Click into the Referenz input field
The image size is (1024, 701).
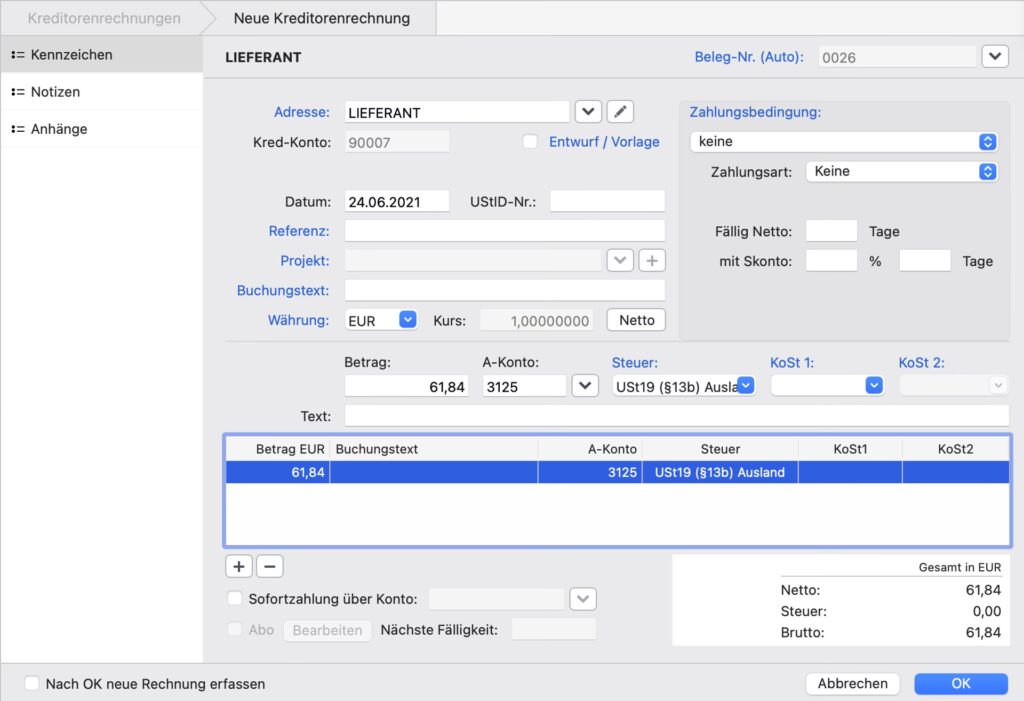point(504,231)
